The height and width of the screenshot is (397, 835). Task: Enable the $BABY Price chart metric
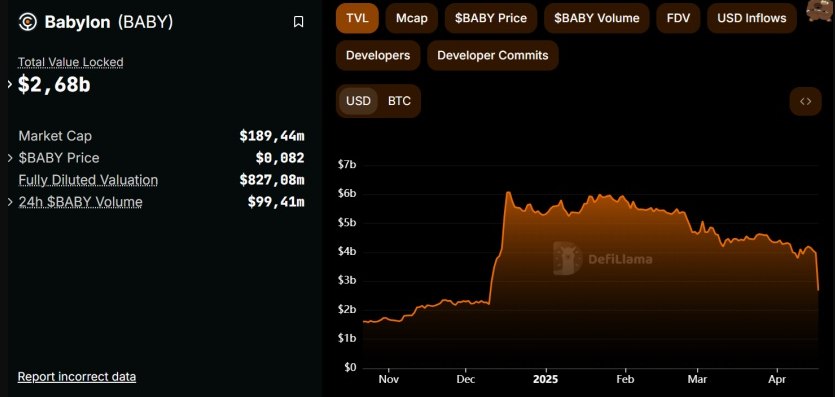(491, 18)
